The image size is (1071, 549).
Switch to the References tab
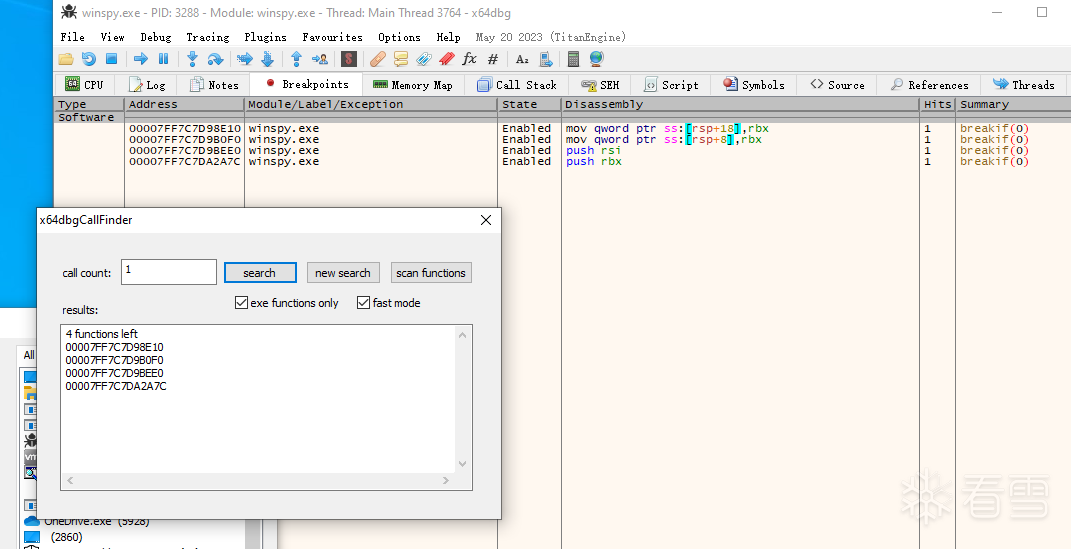coord(930,85)
